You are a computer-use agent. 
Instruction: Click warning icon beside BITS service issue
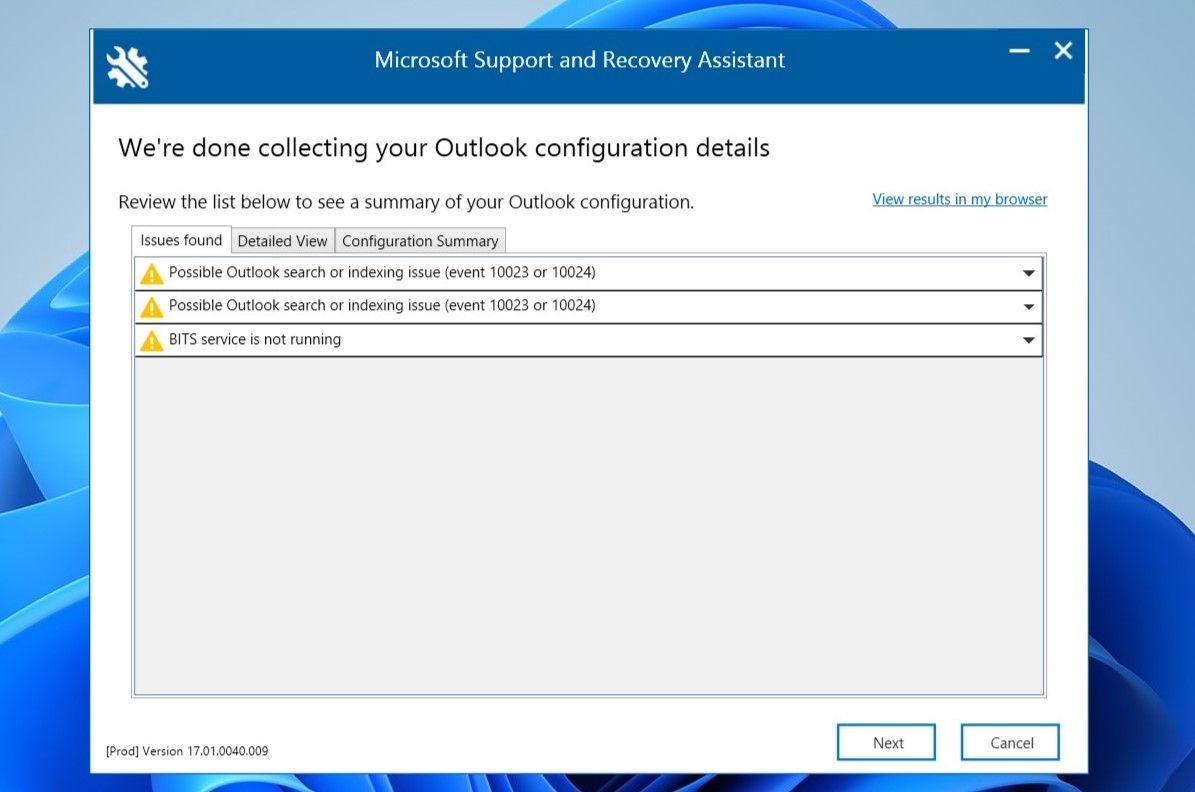coord(152,341)
